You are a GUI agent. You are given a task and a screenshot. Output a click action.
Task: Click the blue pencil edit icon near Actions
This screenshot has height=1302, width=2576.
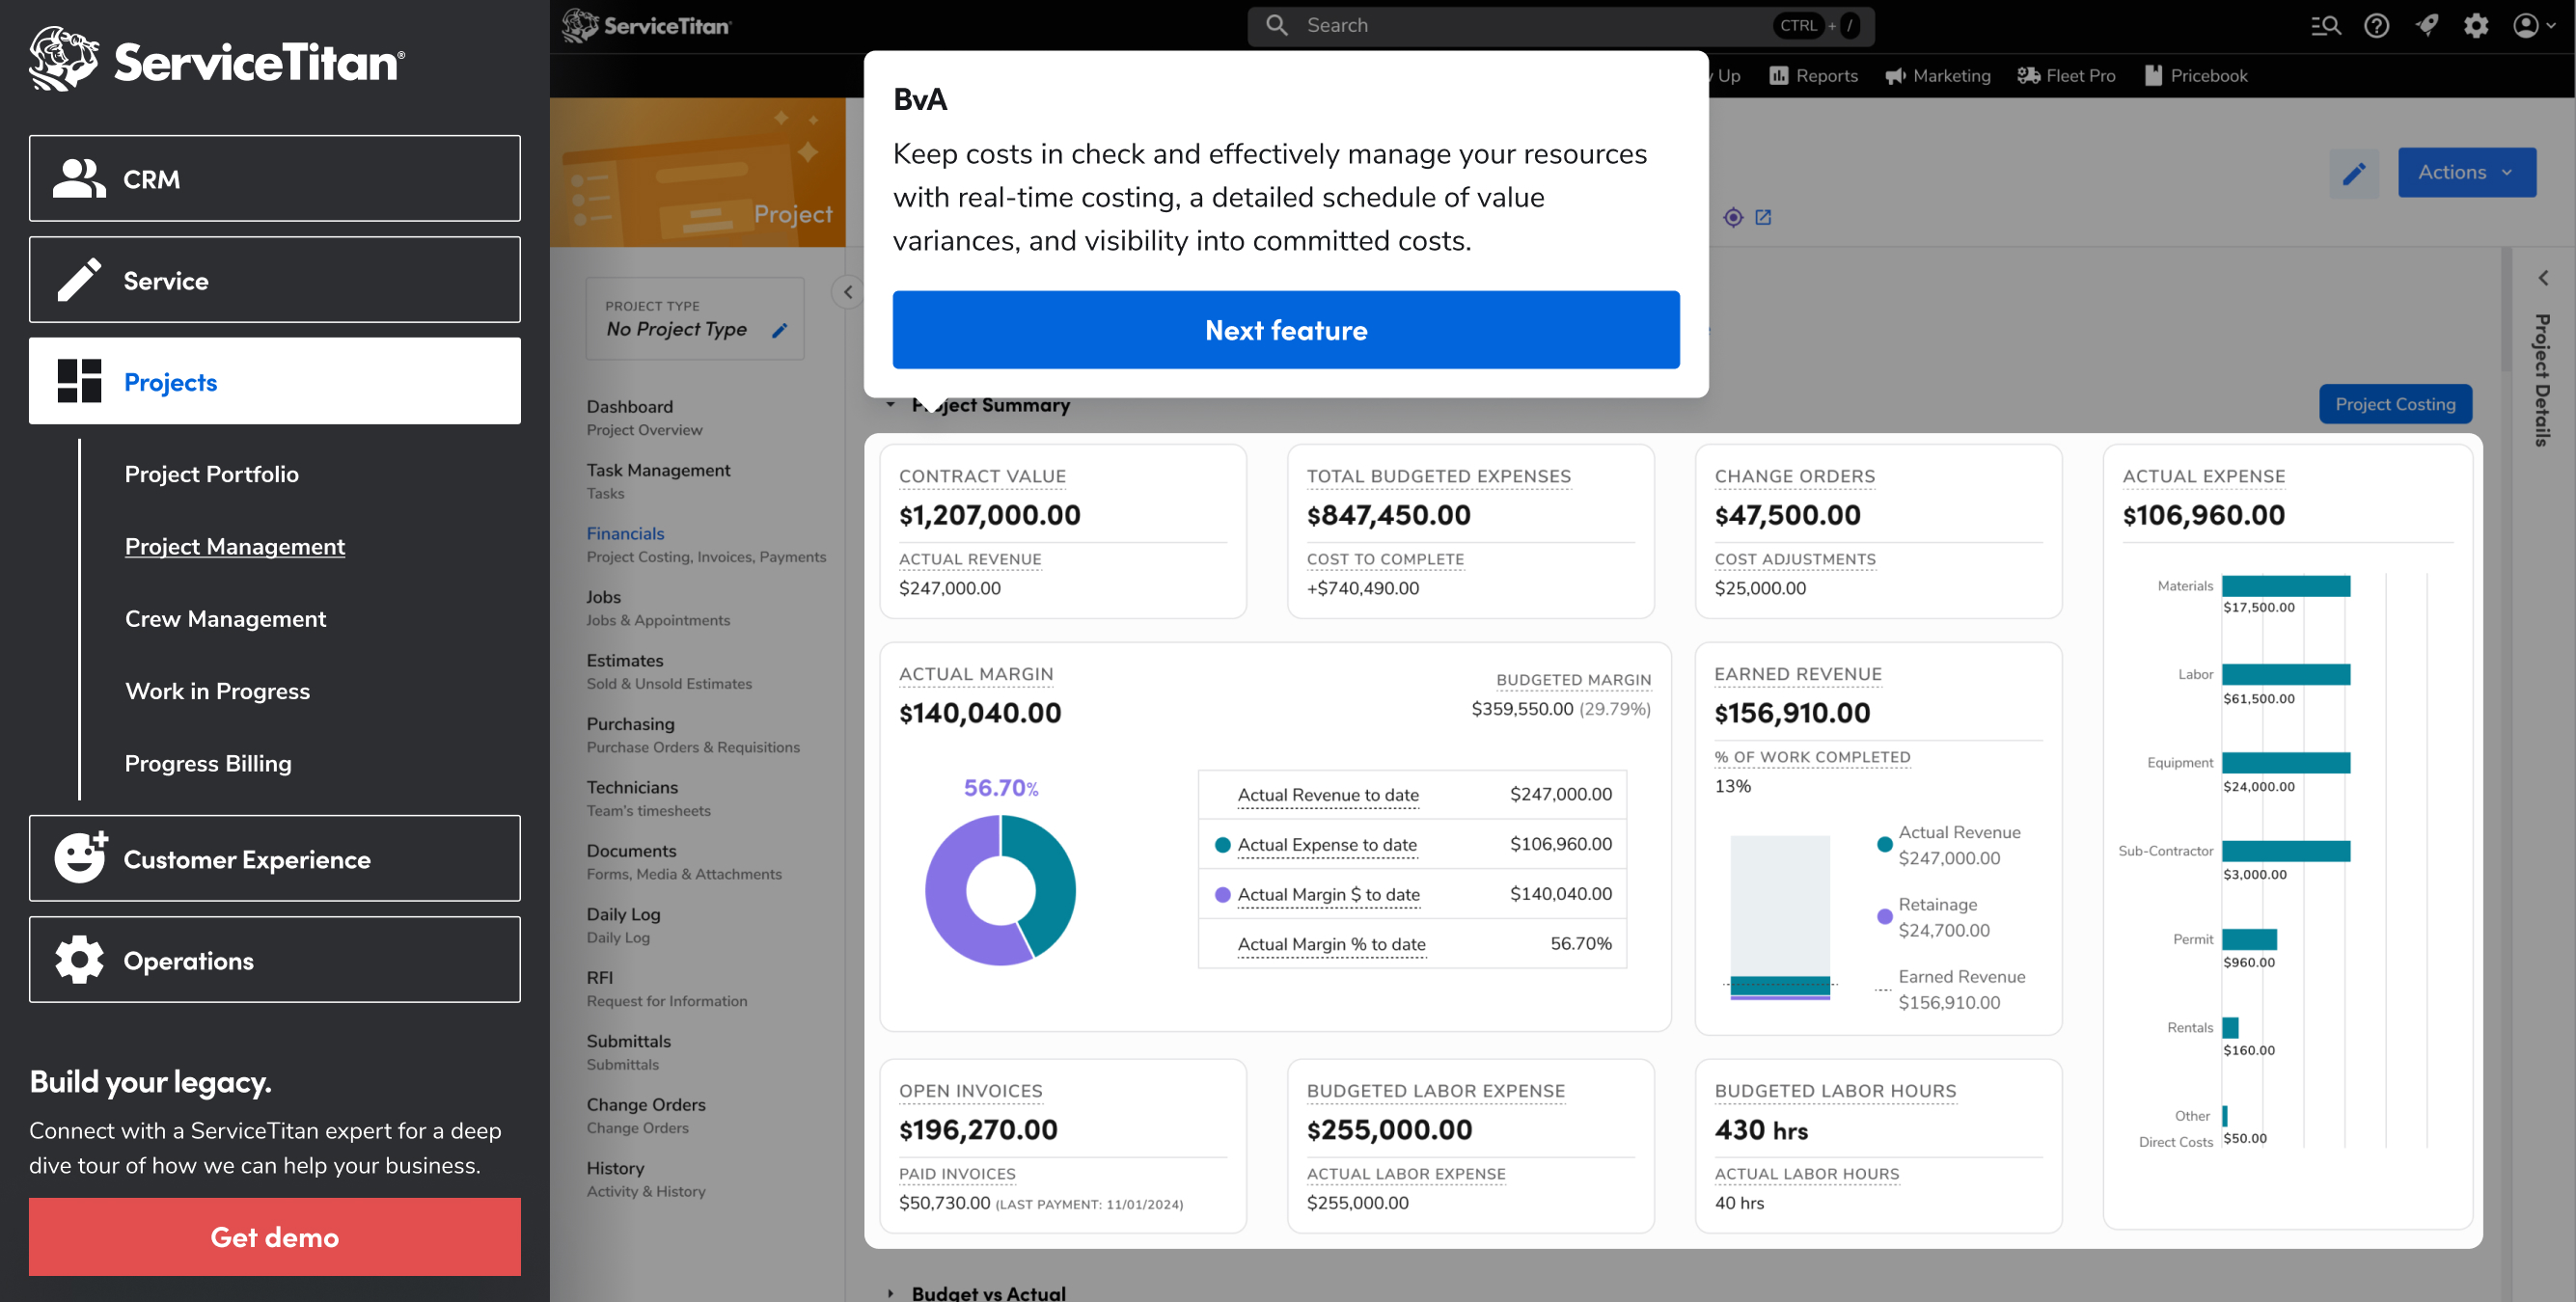(x=2354, y=174)
